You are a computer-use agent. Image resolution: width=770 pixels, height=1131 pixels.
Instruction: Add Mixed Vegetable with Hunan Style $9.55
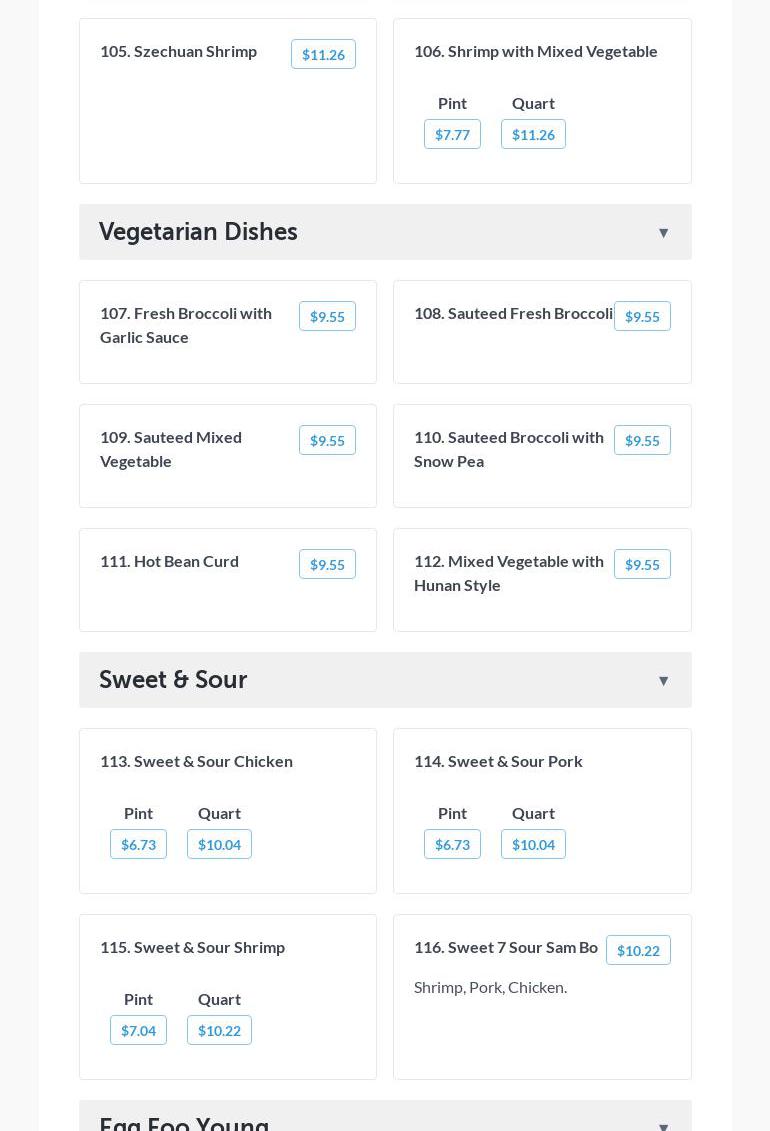coord(642,565)
